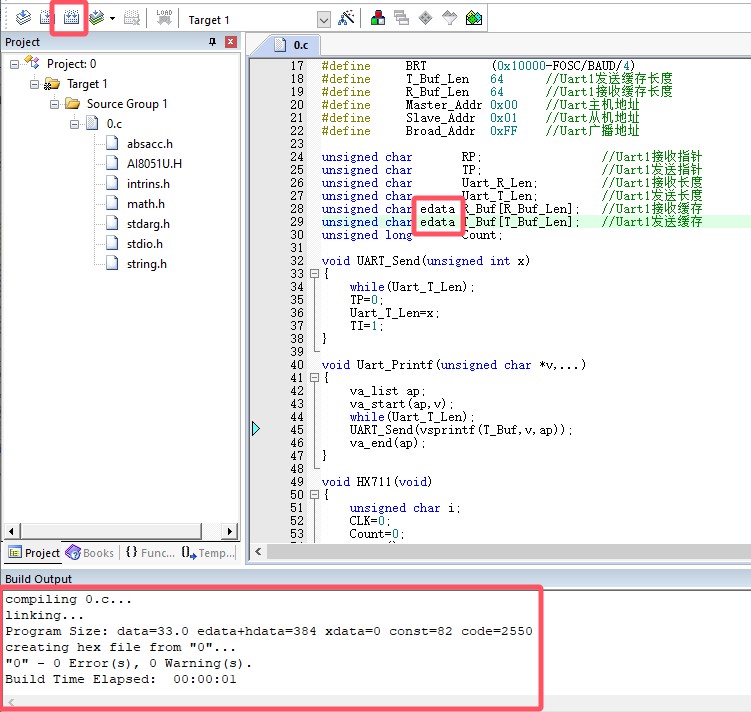751x712 pixels.
Task: Click the Batch Build icon
Action: 97,18
